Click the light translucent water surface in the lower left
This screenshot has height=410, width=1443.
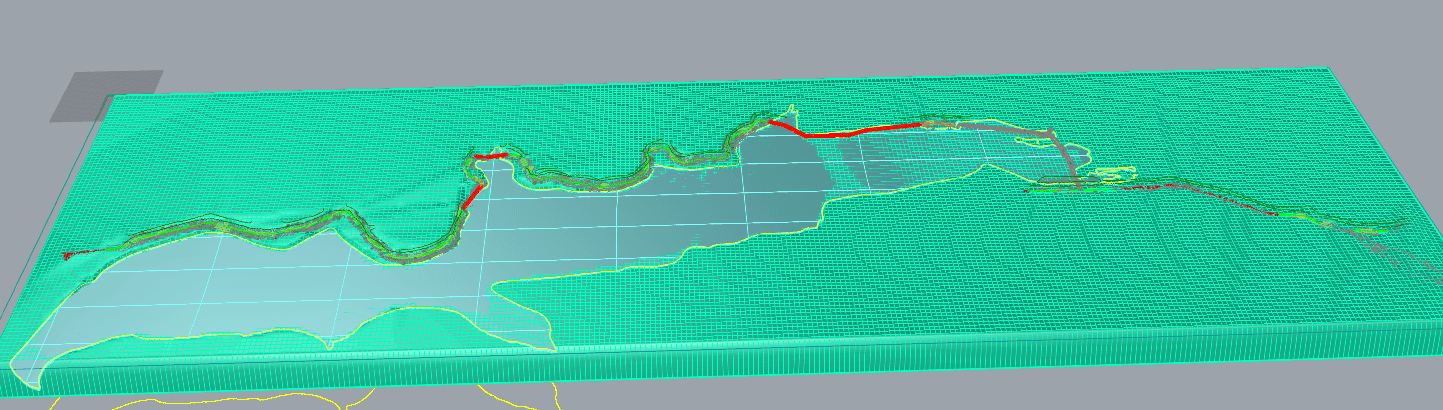click(x=200, y=300)
